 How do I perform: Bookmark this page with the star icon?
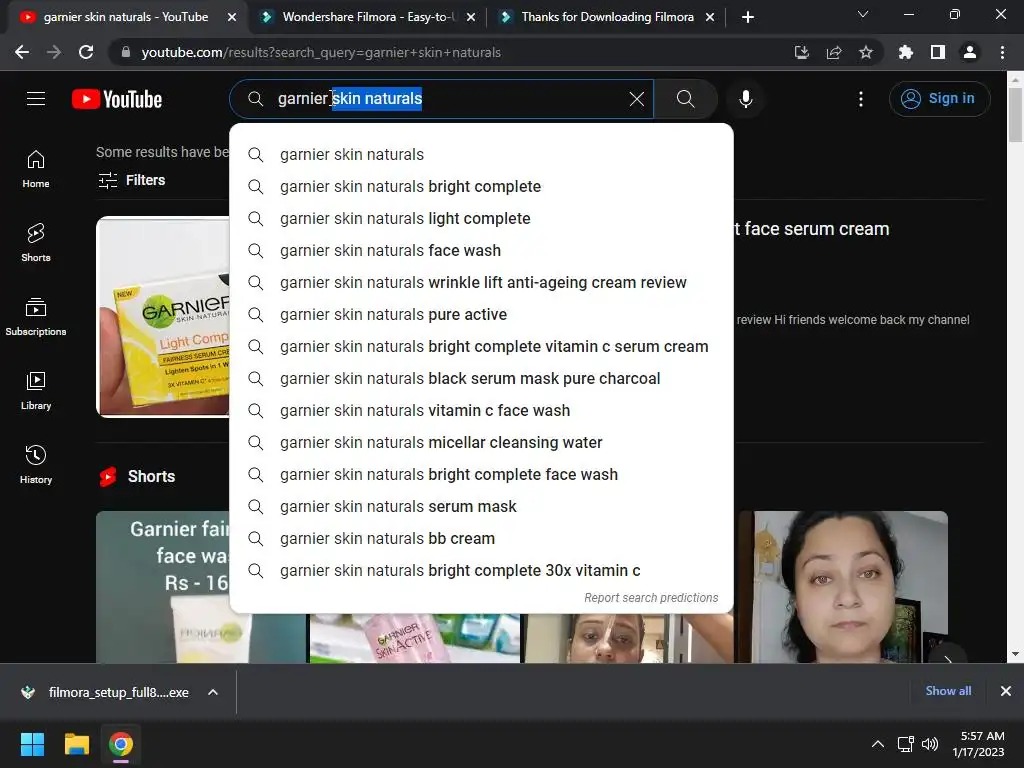click(865, 52)
